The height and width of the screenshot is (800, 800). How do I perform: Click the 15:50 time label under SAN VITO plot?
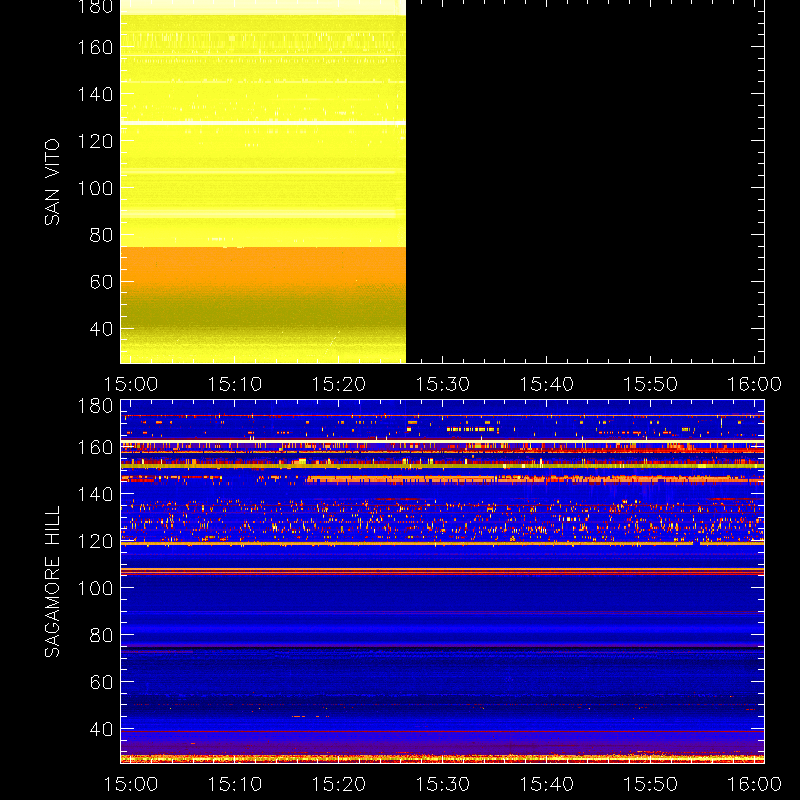coord(651,384)
